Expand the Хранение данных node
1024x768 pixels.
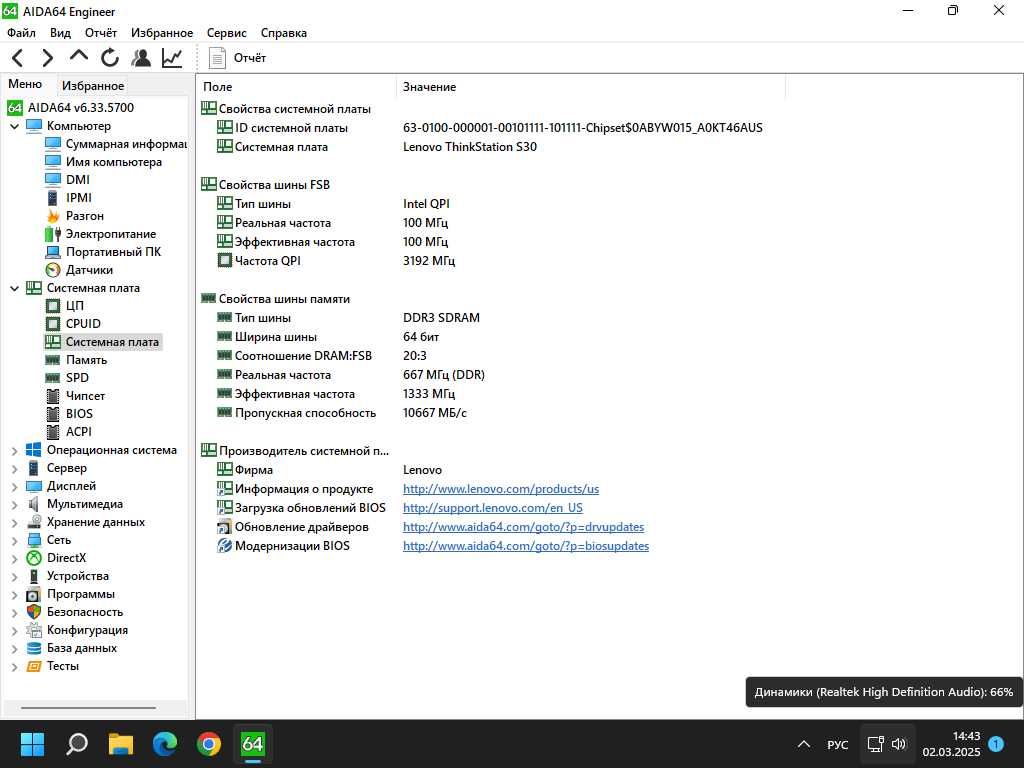click(14, 522)
